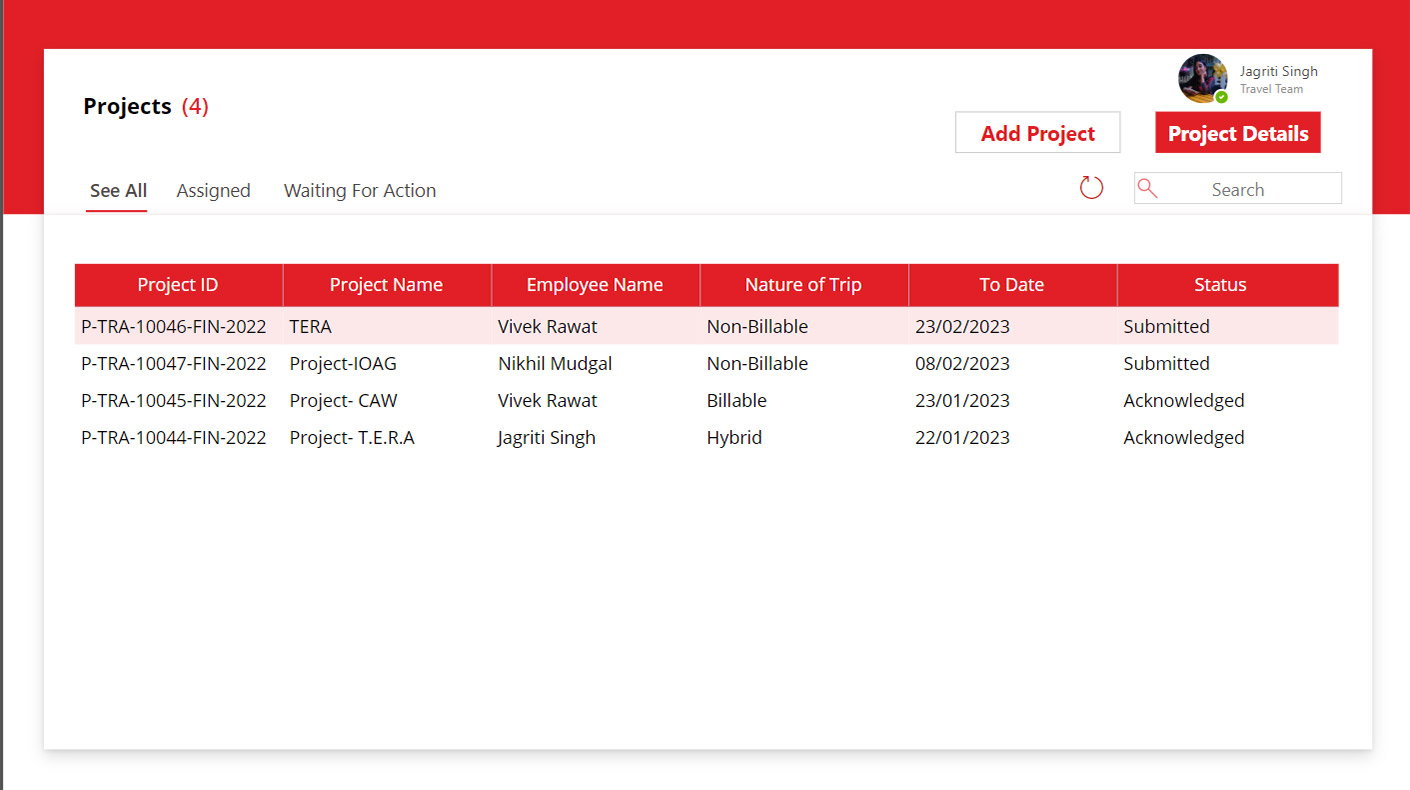The width and height of the screenshot is (1410, 790).
Task: Click the red refresh icon
Action: tap(1091, 187)
